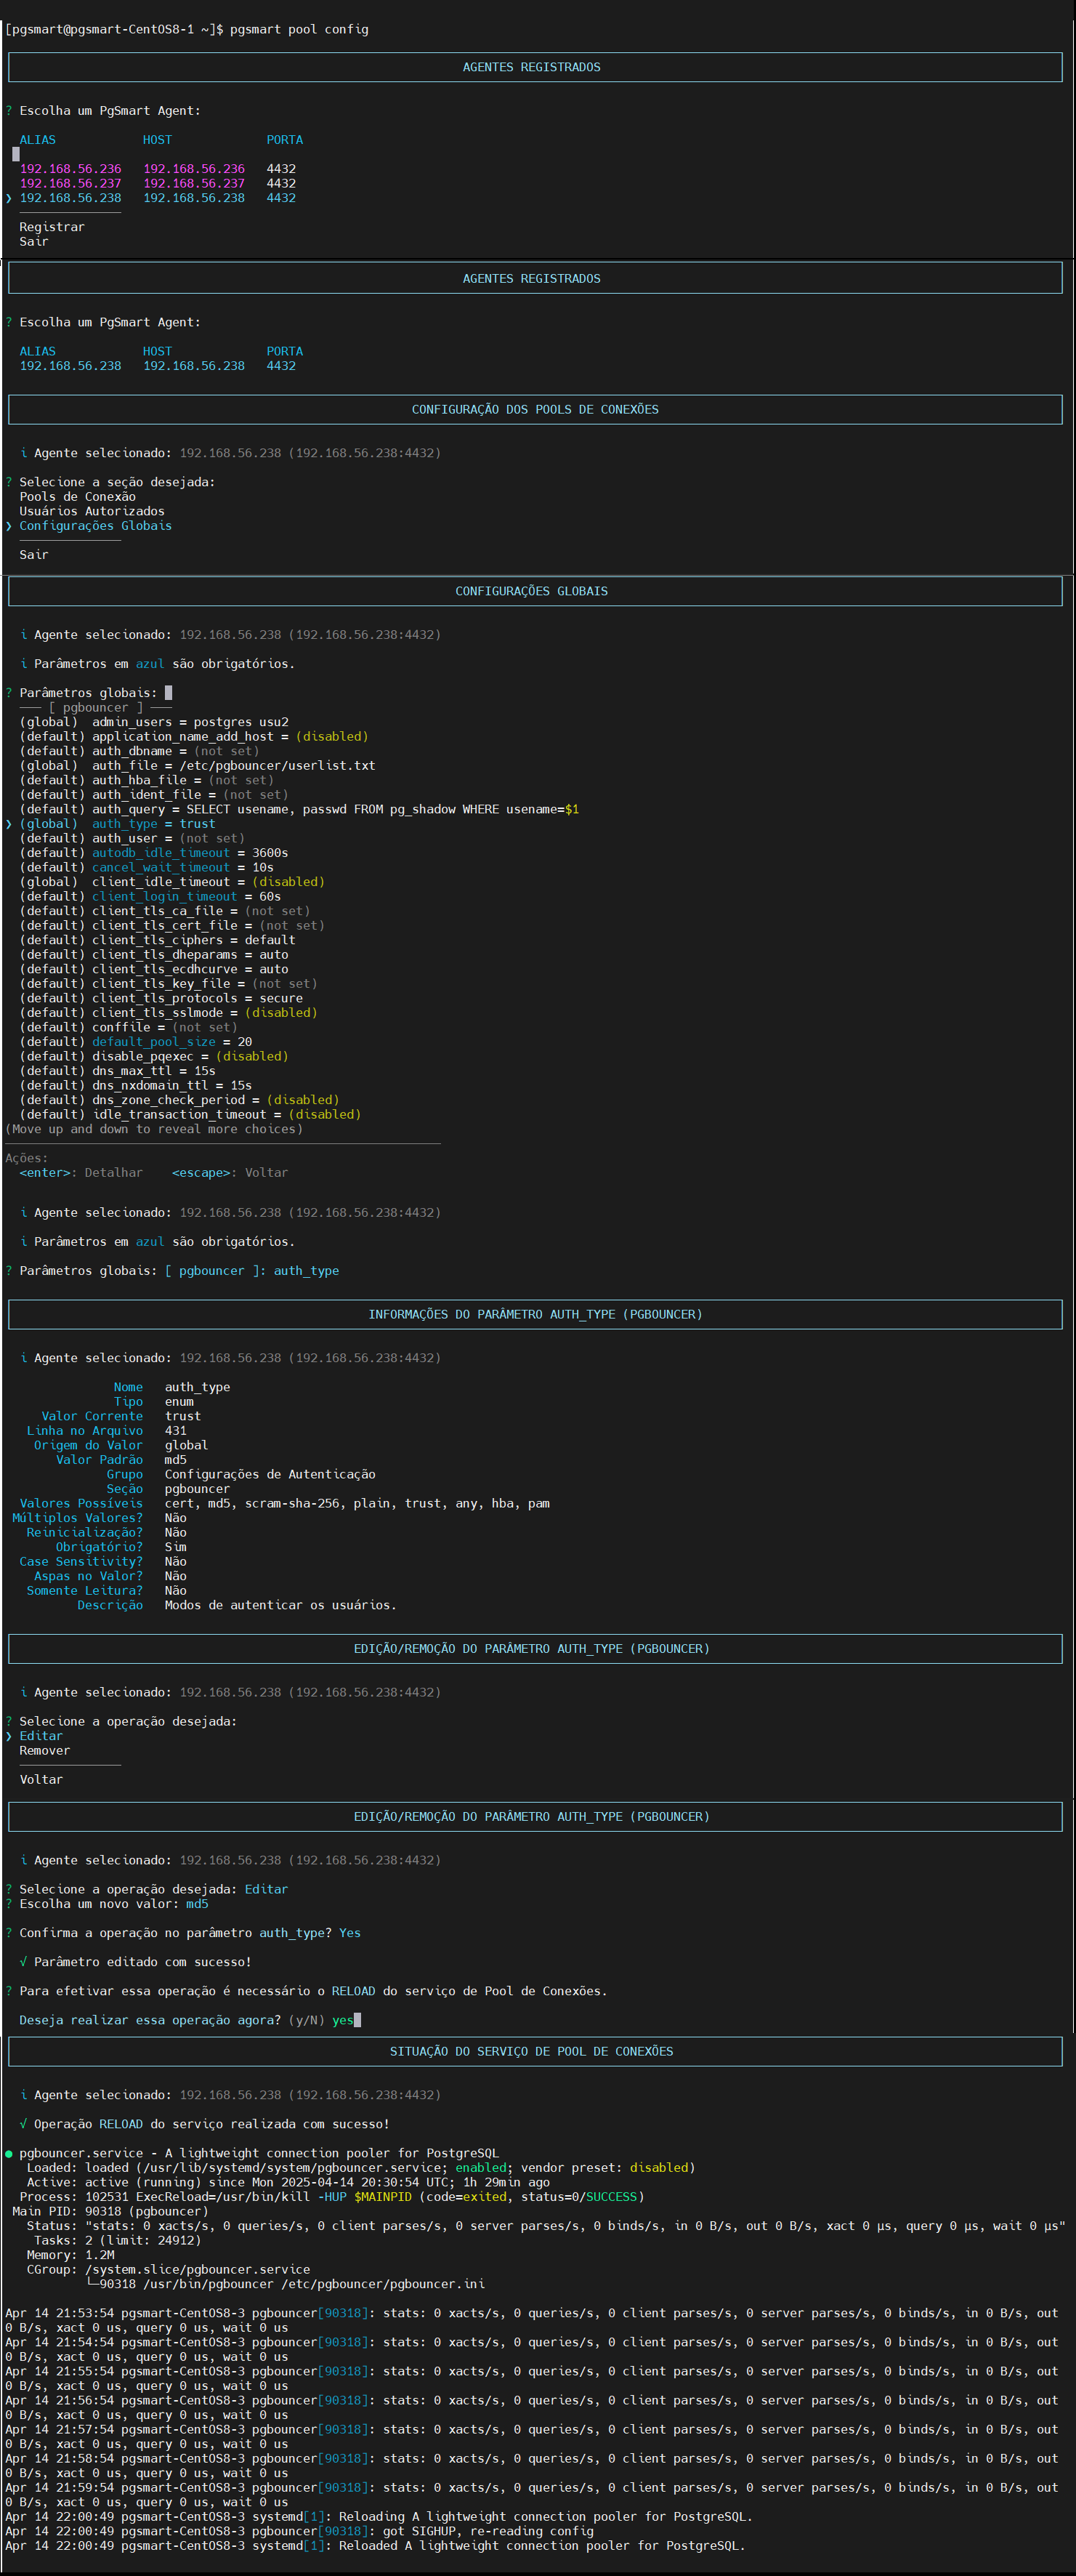Select dns_max_ttl = 15s
This screenshot has height=2576, width=1076.
117,1070
